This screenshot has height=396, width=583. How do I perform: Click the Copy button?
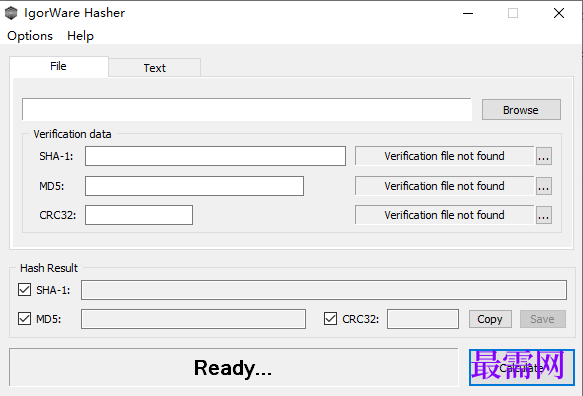490,319
